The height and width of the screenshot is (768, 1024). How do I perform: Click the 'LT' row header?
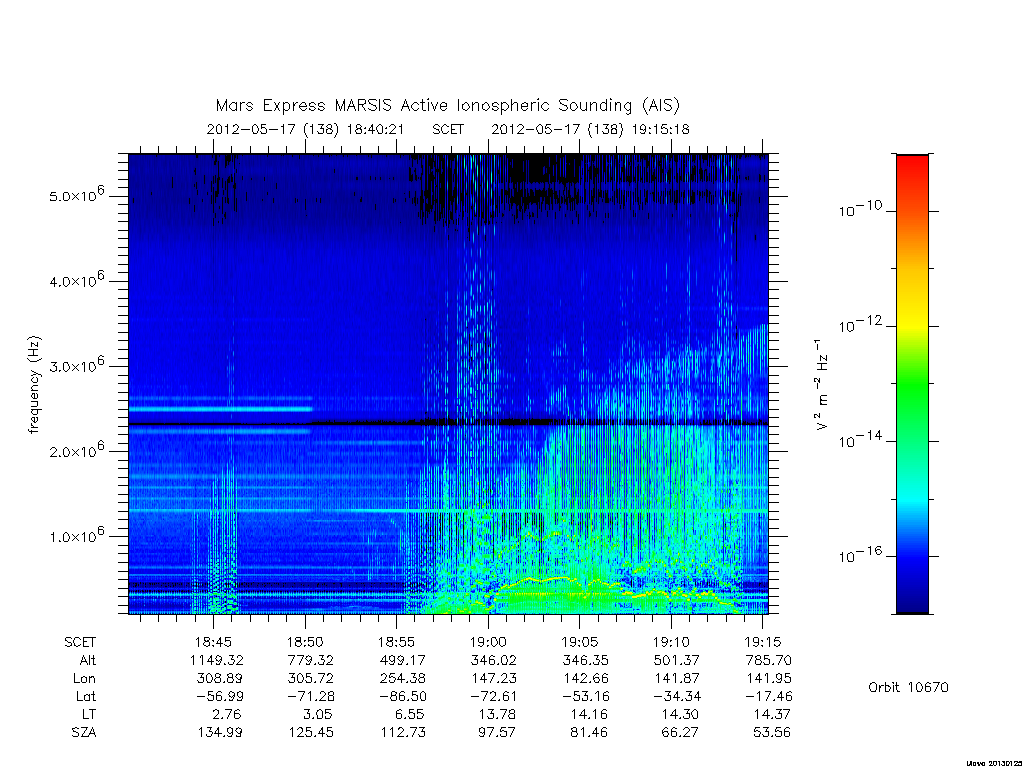[x=89, y=714]
